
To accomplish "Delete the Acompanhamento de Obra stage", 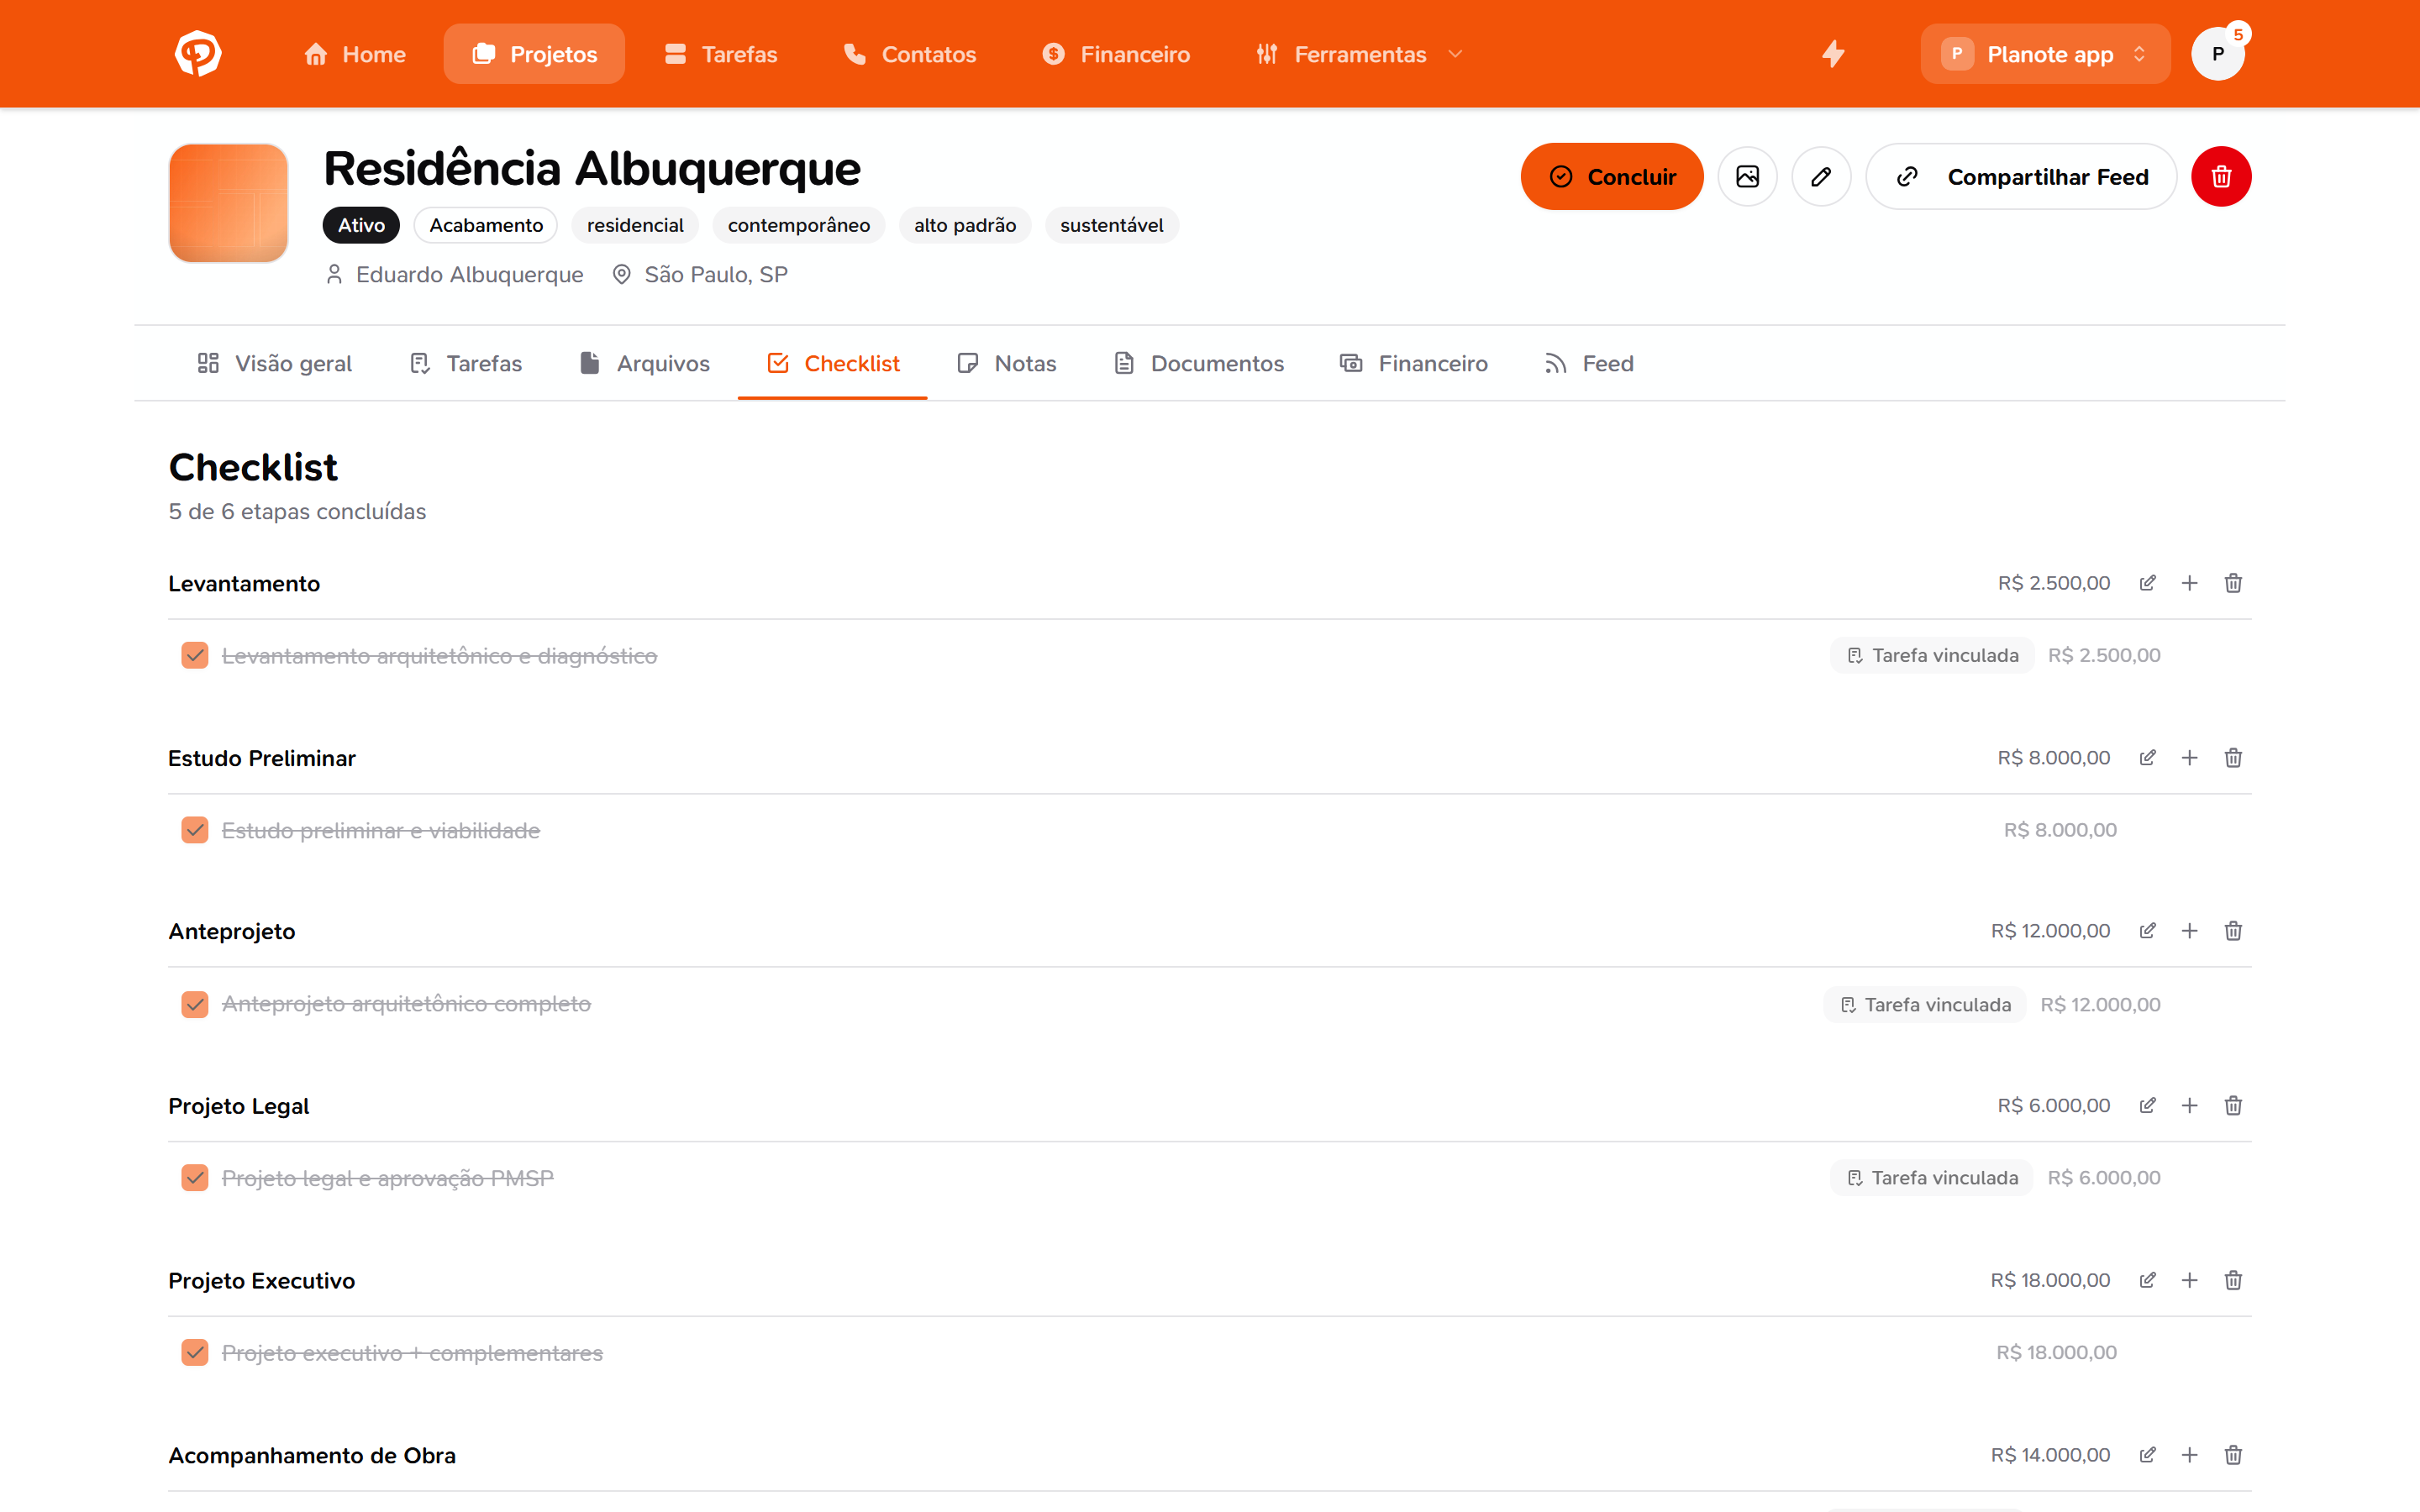I will [x=2233, y=1455].
